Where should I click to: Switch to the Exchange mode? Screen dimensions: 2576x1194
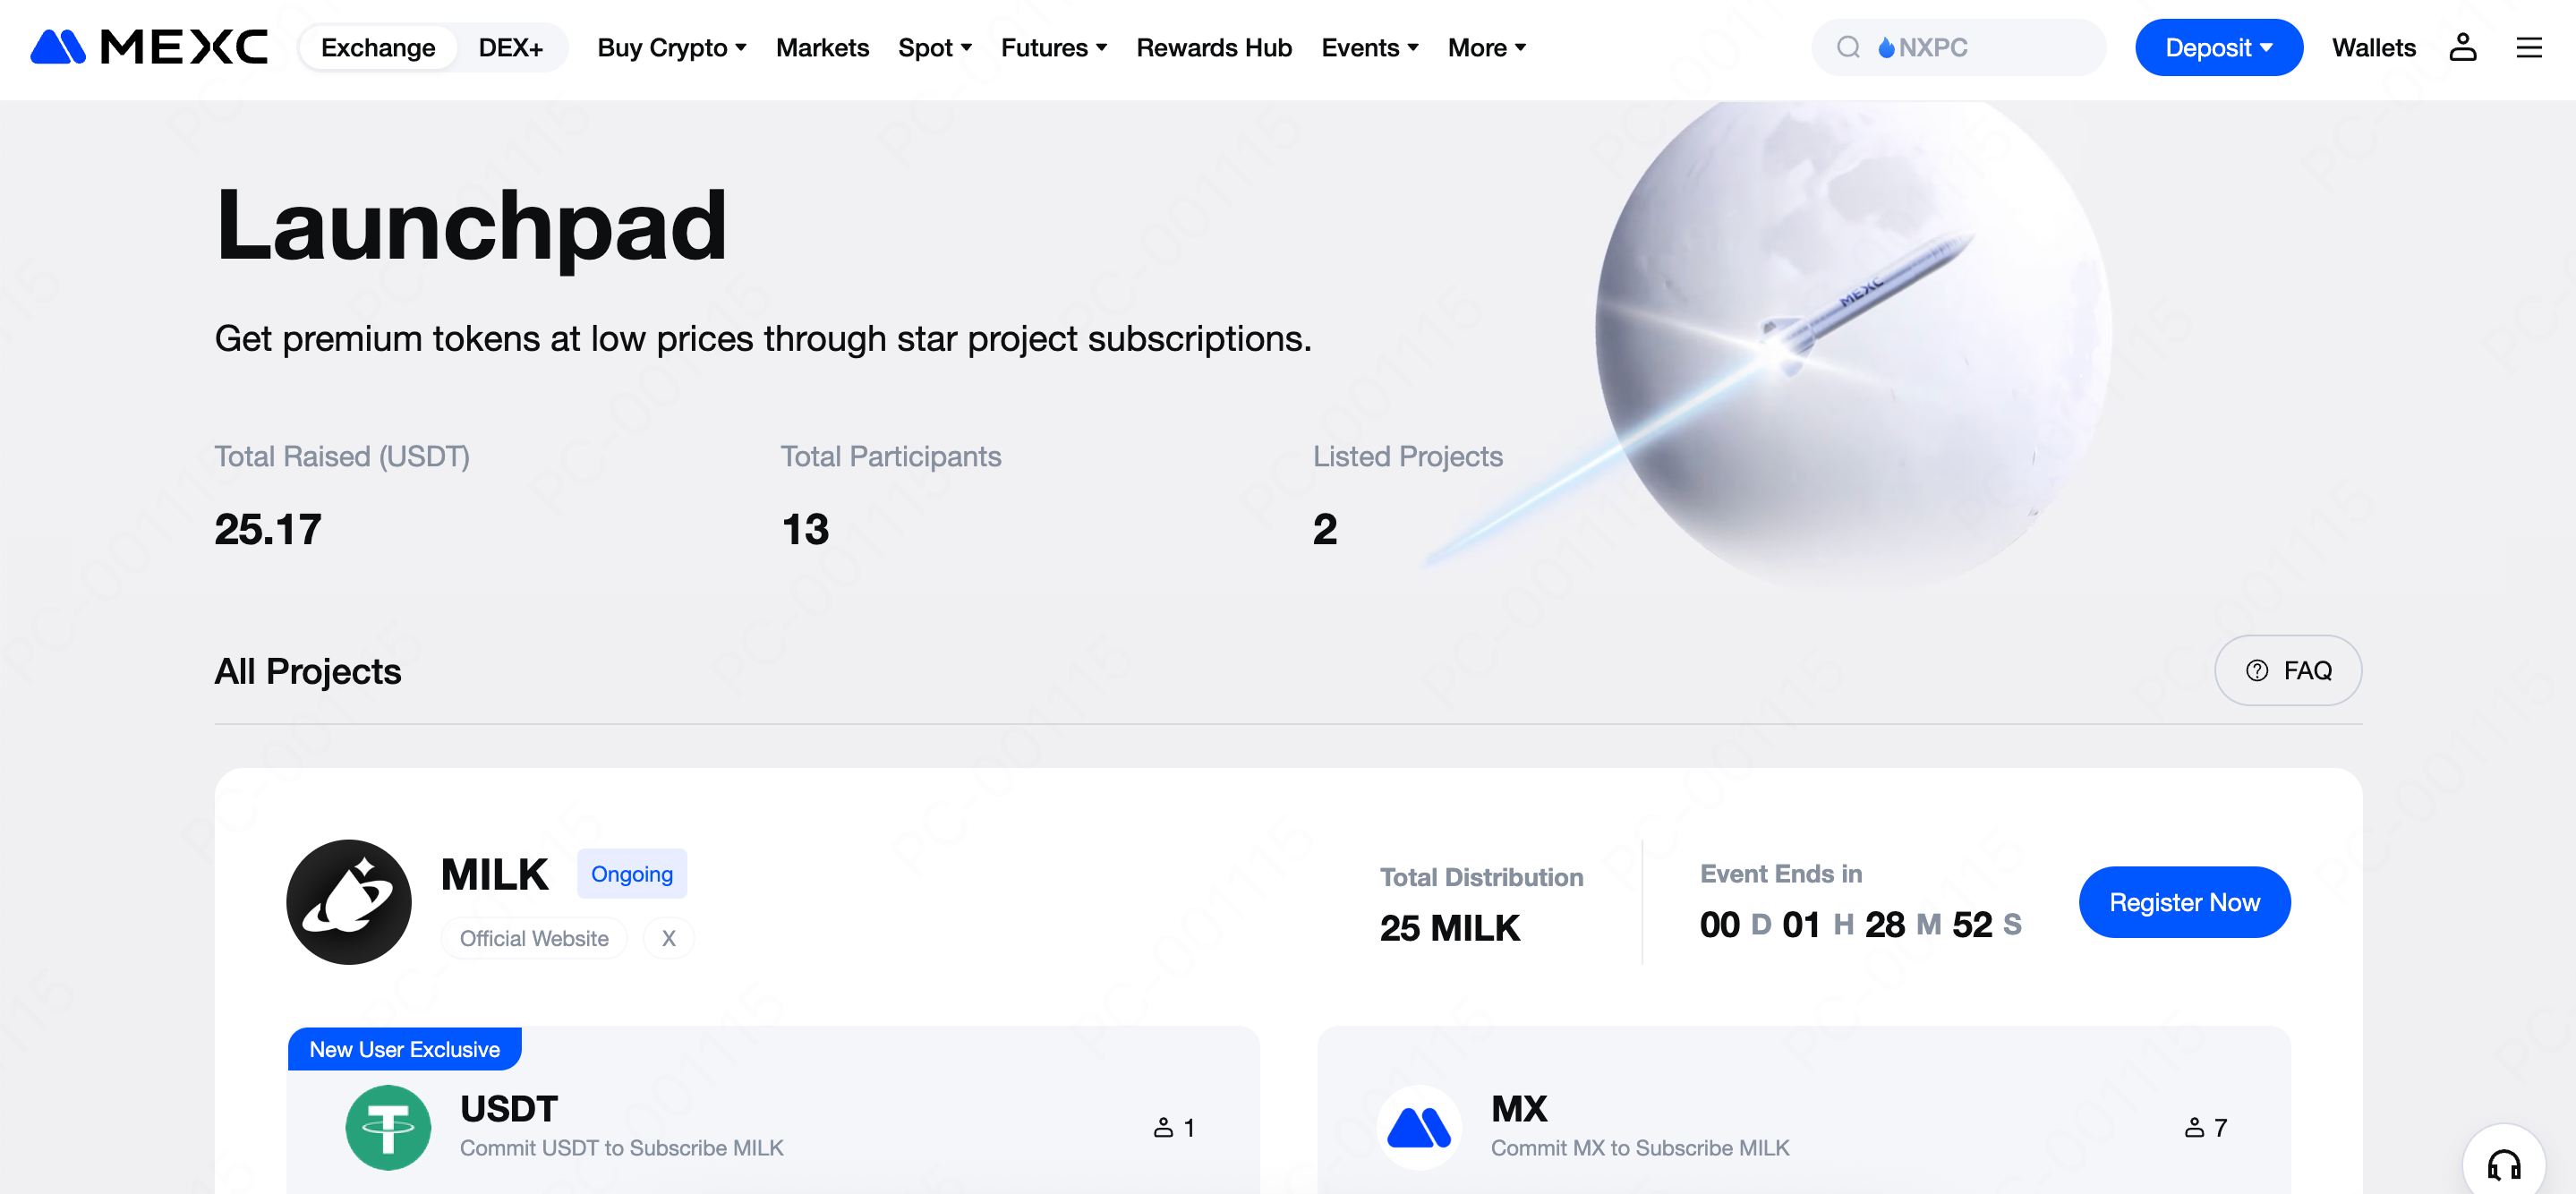[378, 47]
